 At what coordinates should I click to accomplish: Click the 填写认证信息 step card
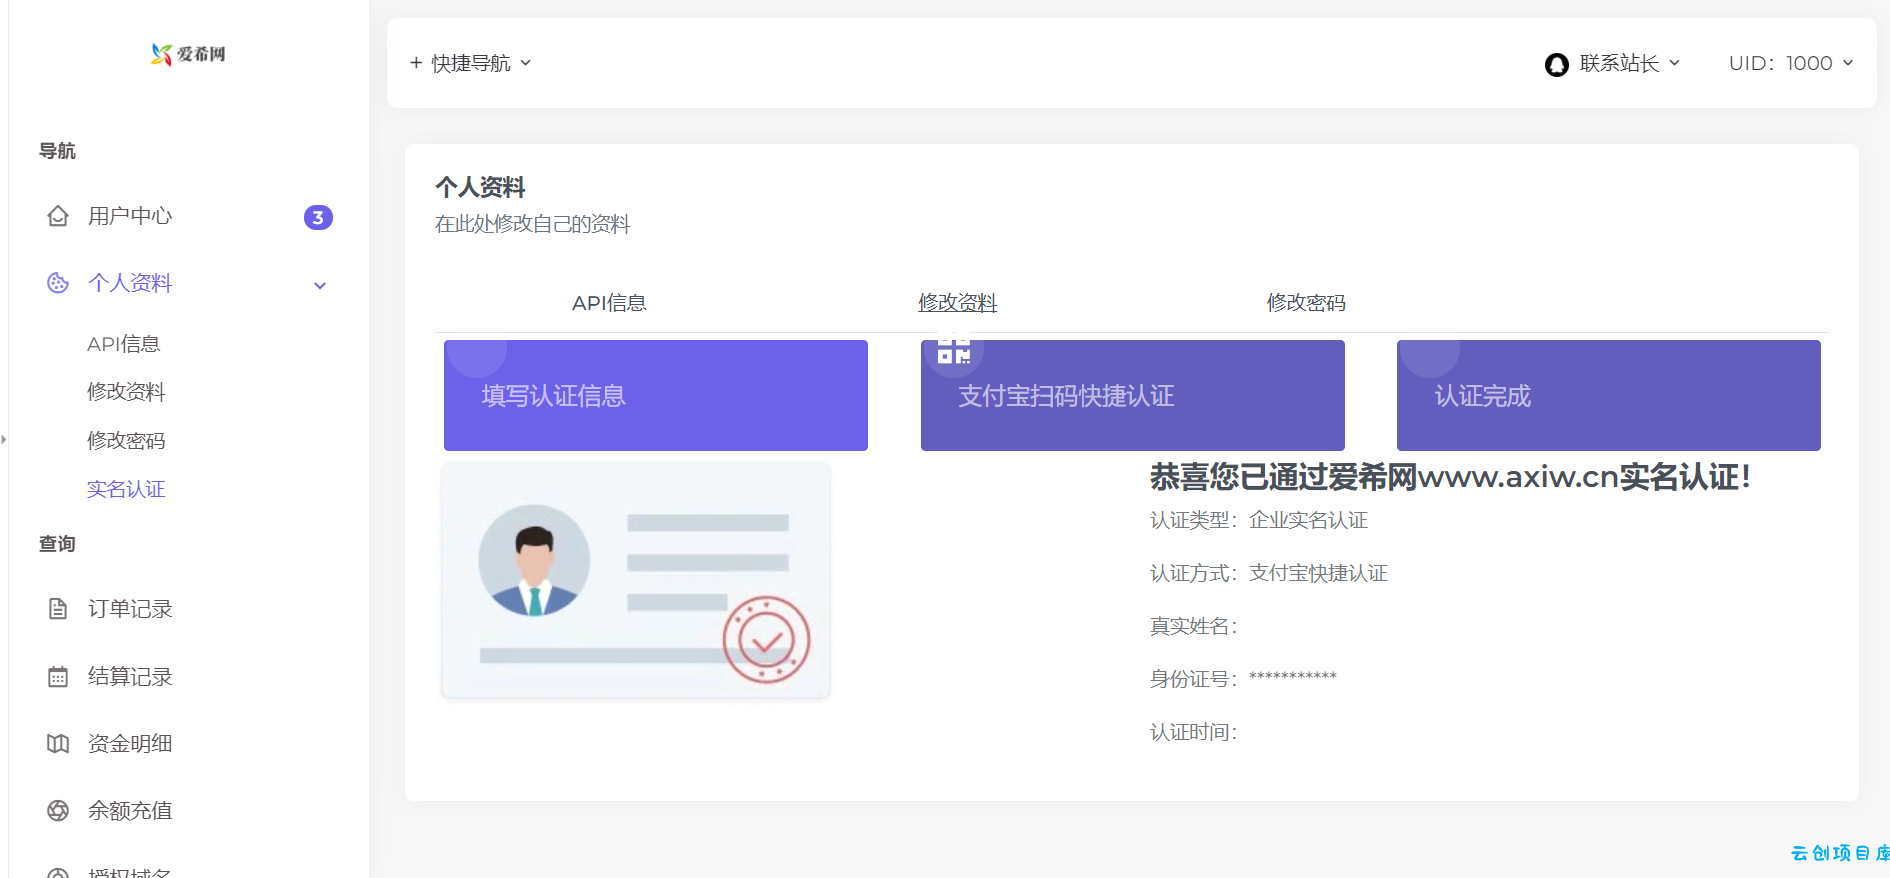(656, 396)
